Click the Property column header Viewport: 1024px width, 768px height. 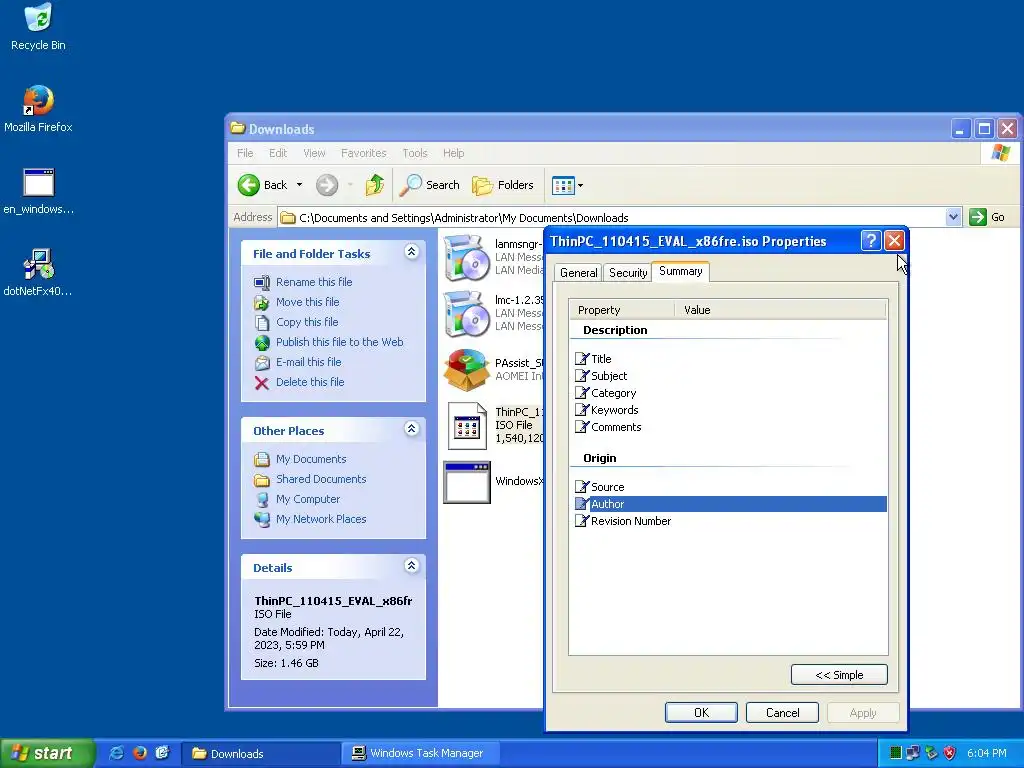tap(622, 310)
